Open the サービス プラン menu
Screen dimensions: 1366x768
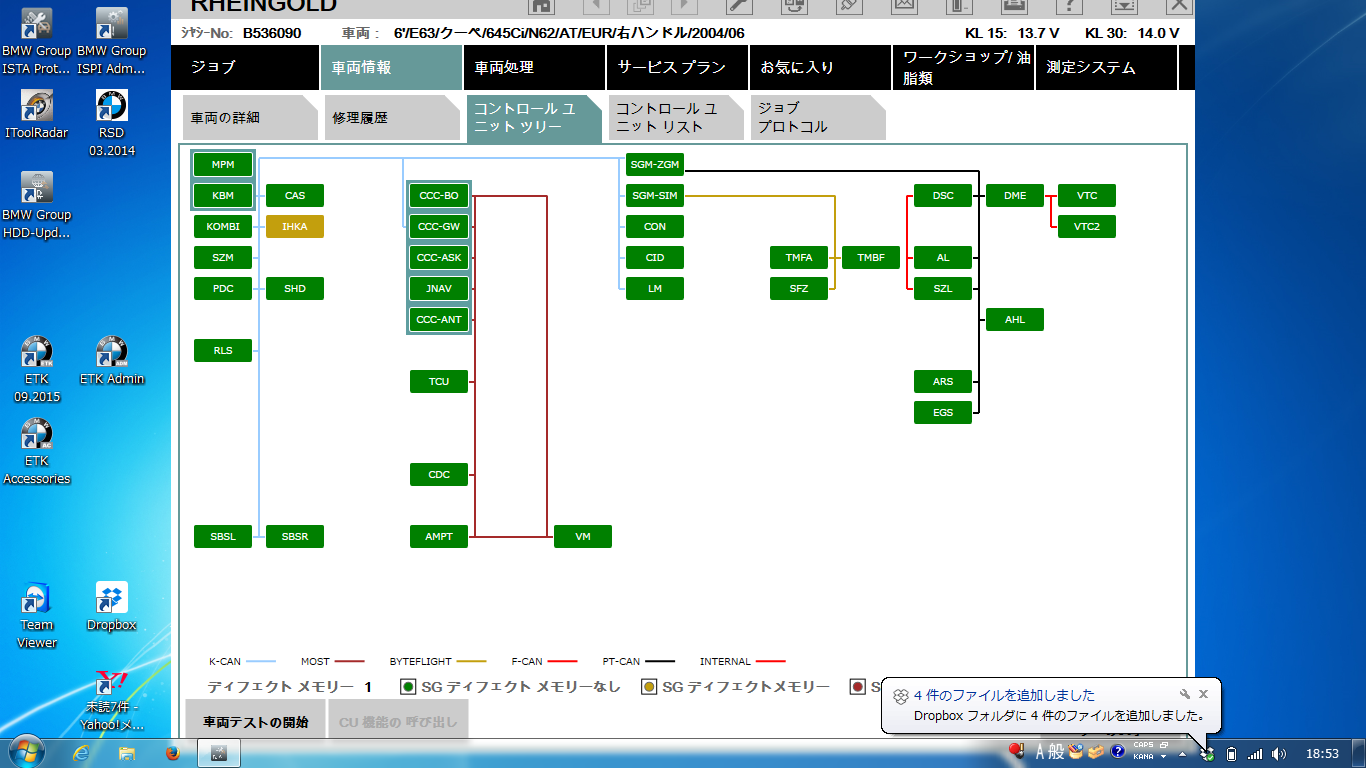(677, 68)
